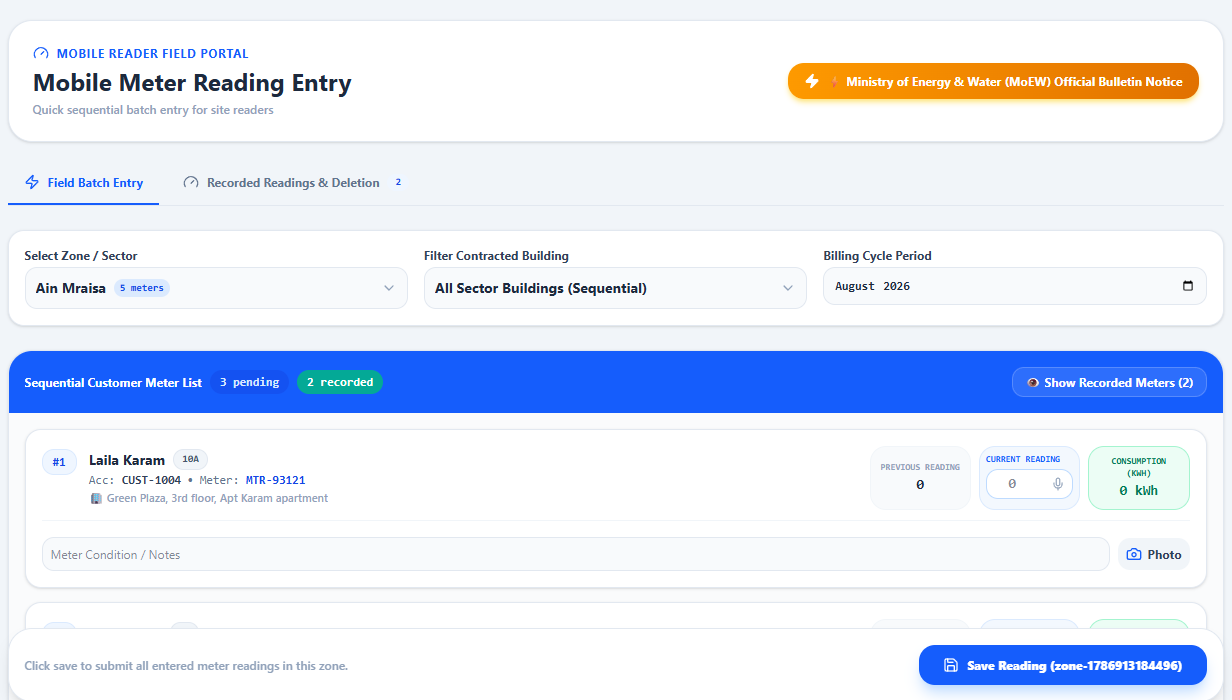Click the microphone voice-input icon in Current Reading
The height and width of the screenshot is (700, 1232).
[x=1058, y=484]
